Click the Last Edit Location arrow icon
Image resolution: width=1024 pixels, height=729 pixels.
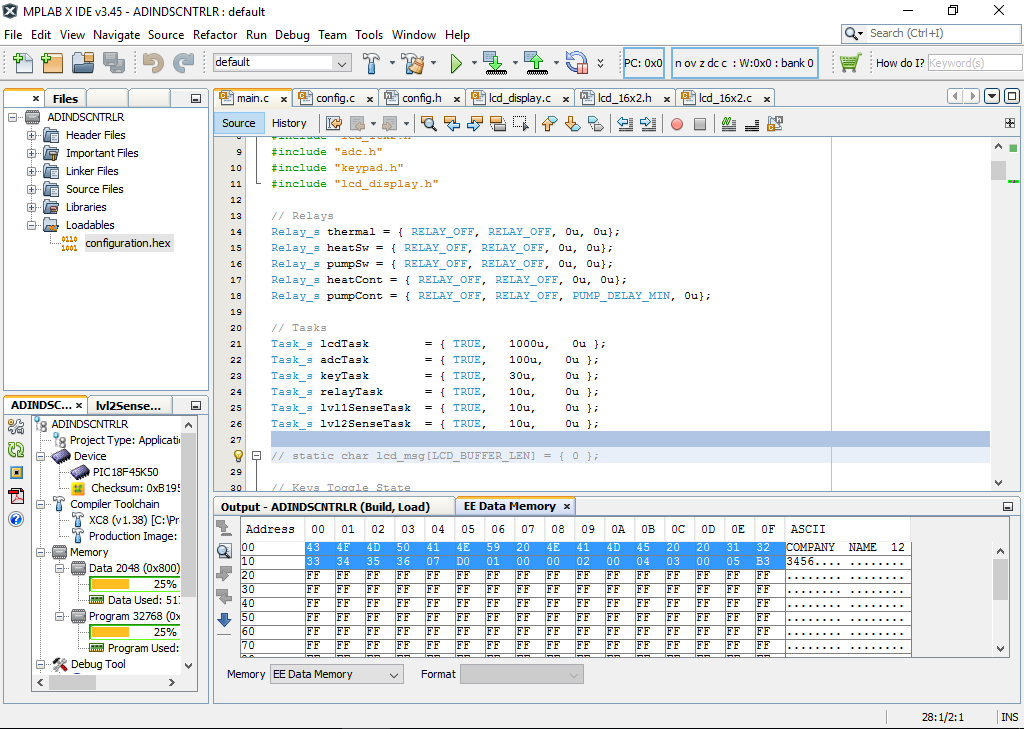334,123
